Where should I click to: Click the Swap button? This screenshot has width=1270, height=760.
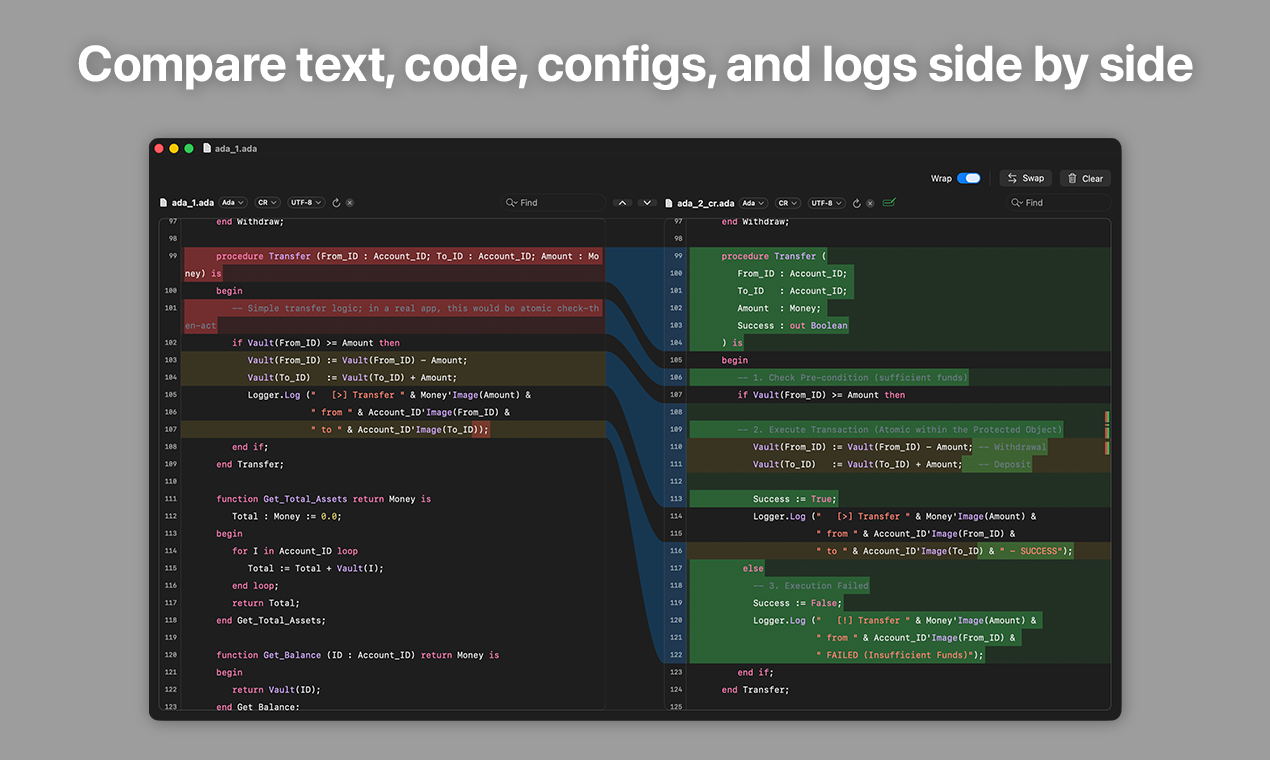coord(1025,178)
